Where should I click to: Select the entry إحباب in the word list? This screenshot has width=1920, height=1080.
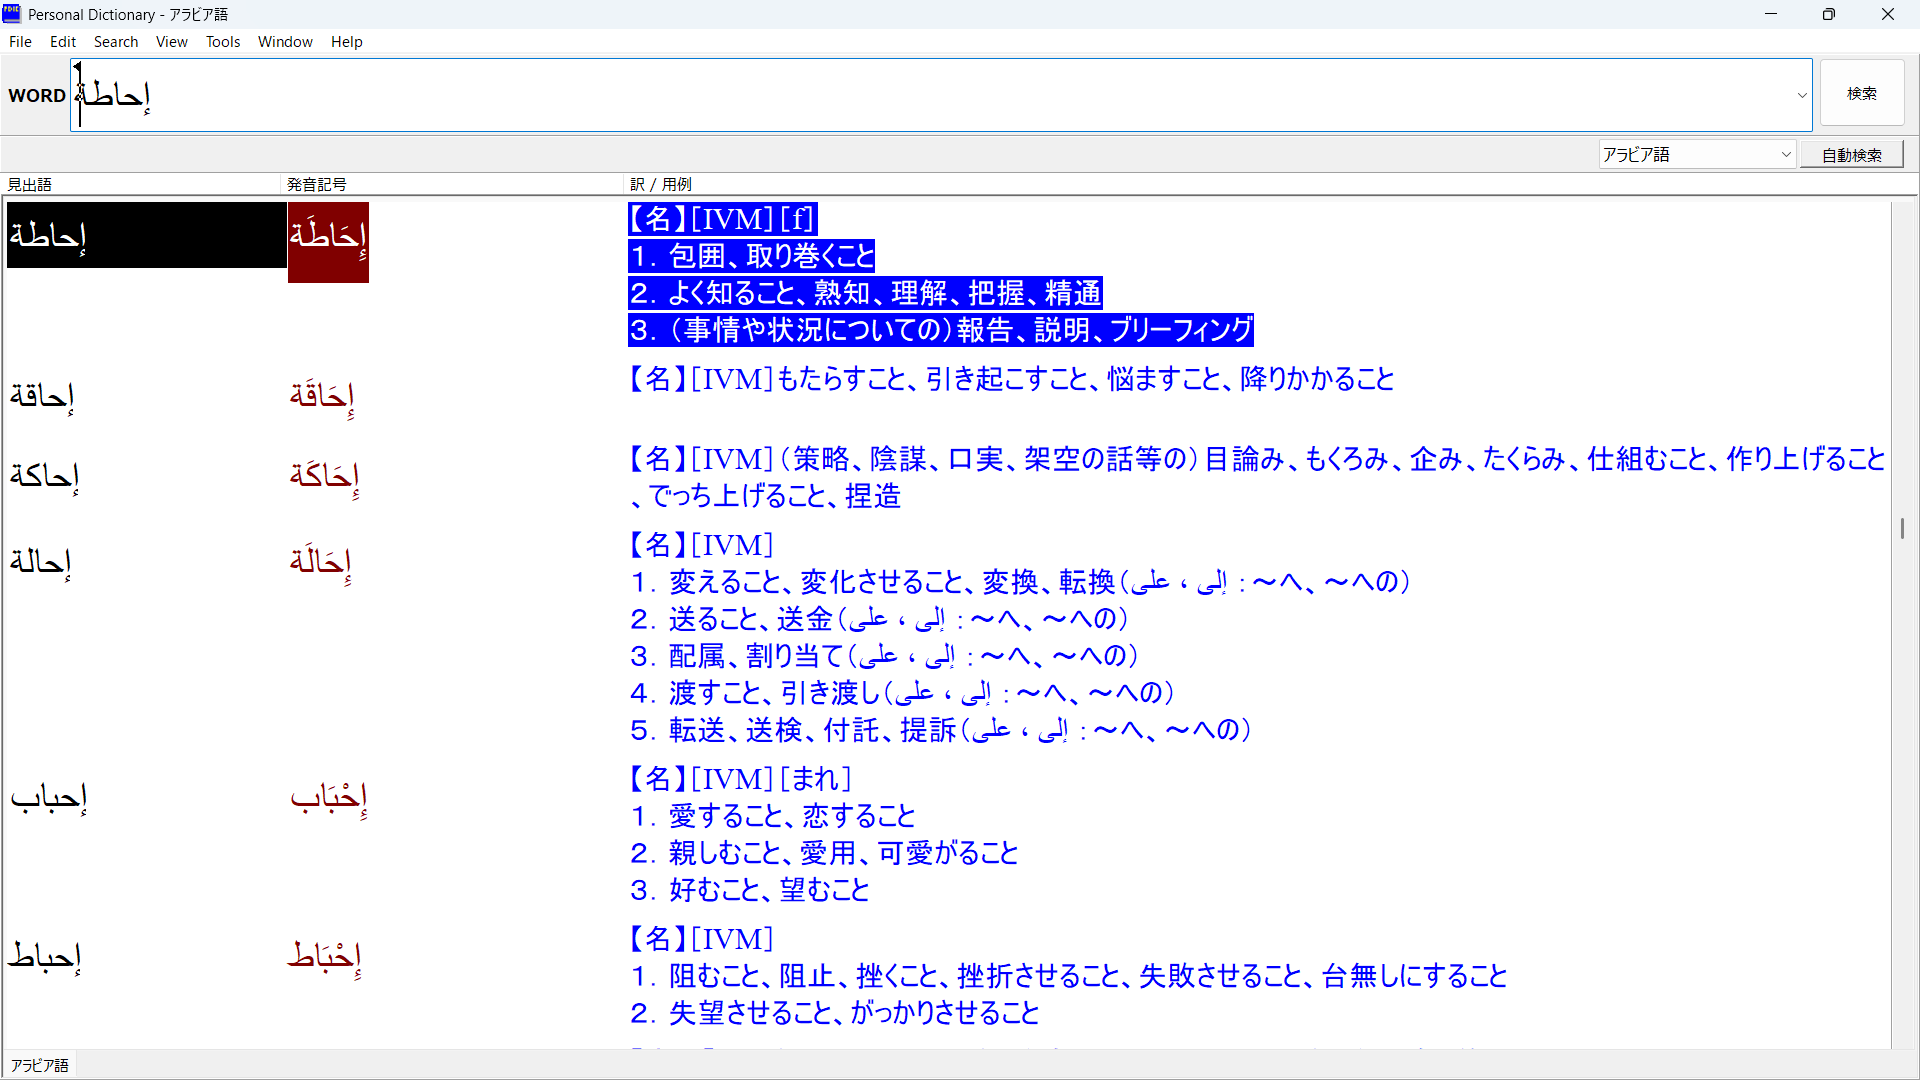tap(49, 797)
